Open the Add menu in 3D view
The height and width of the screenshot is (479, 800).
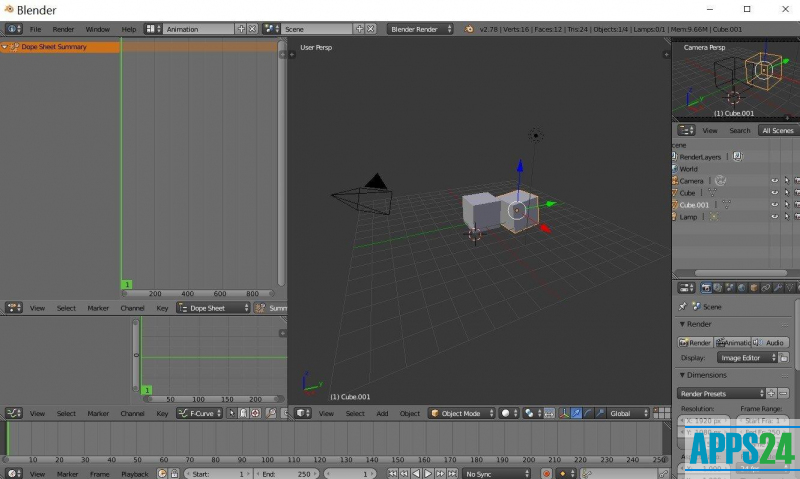(x=382, y=413)
